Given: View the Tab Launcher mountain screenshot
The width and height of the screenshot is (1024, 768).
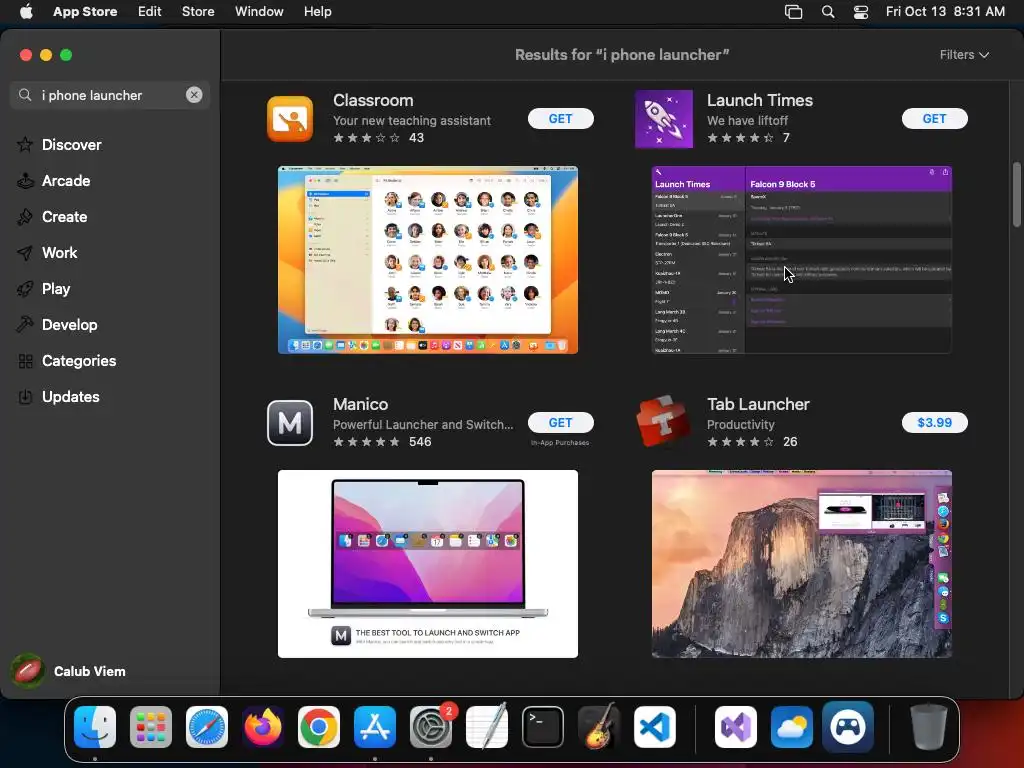Looking at the screenshot, I should tap(801, 564).
